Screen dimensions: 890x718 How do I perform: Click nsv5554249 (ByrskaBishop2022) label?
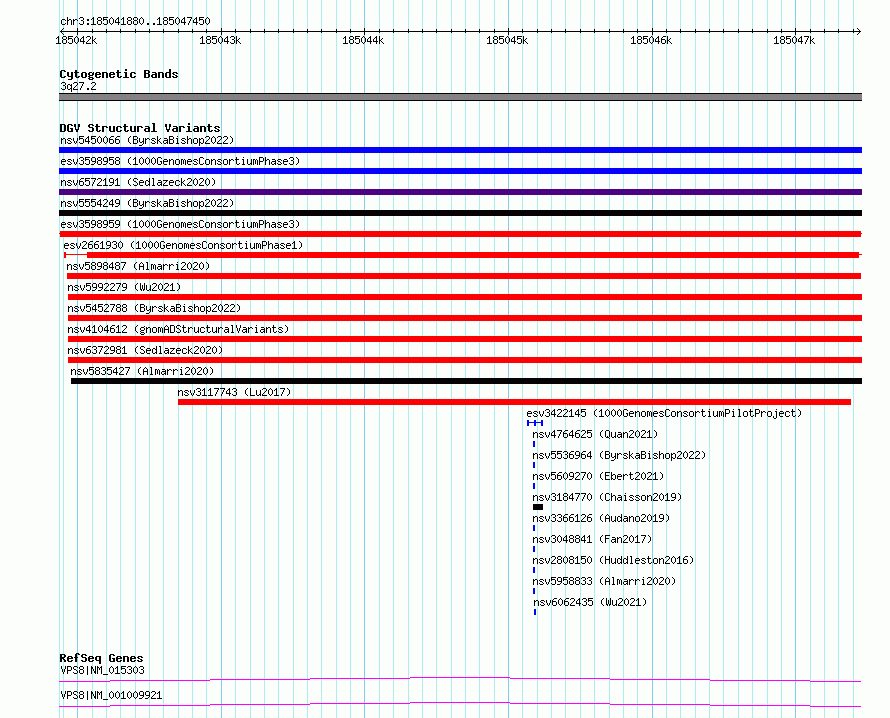point(147,203)
